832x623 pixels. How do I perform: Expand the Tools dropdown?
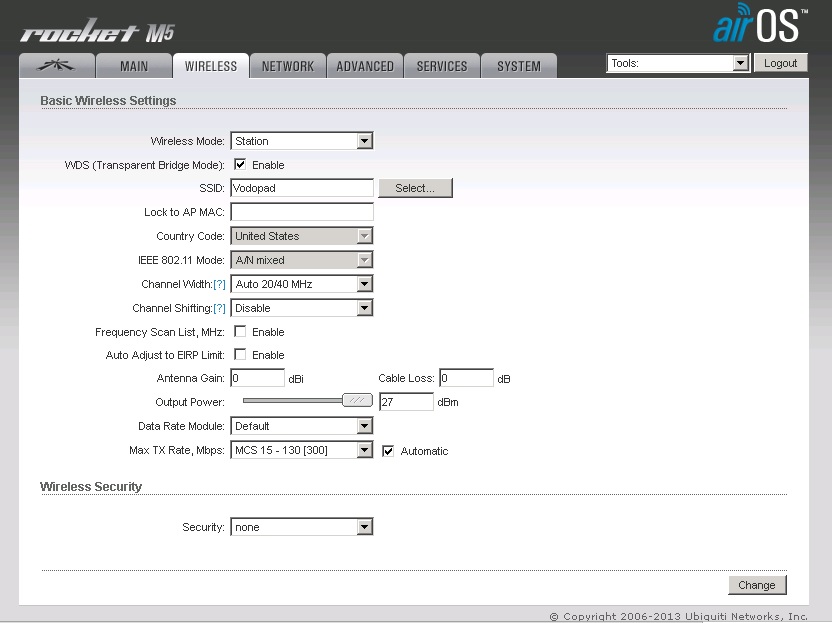point(677,63)
